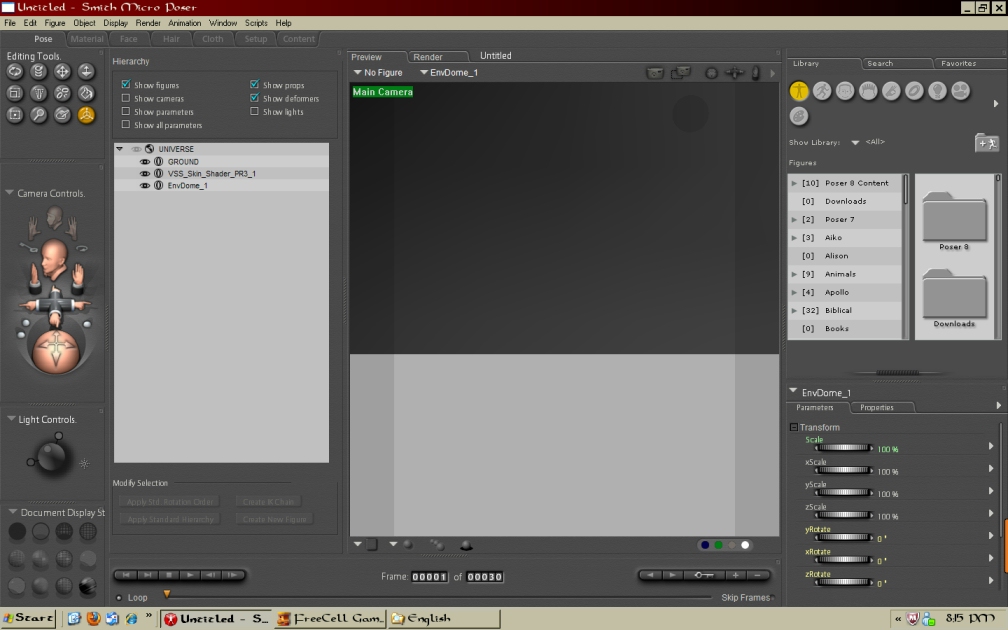Viewport: 1008px width, 630px height.
Task: Open the Show Library dropdown arrow
Action: coord(855,143)
